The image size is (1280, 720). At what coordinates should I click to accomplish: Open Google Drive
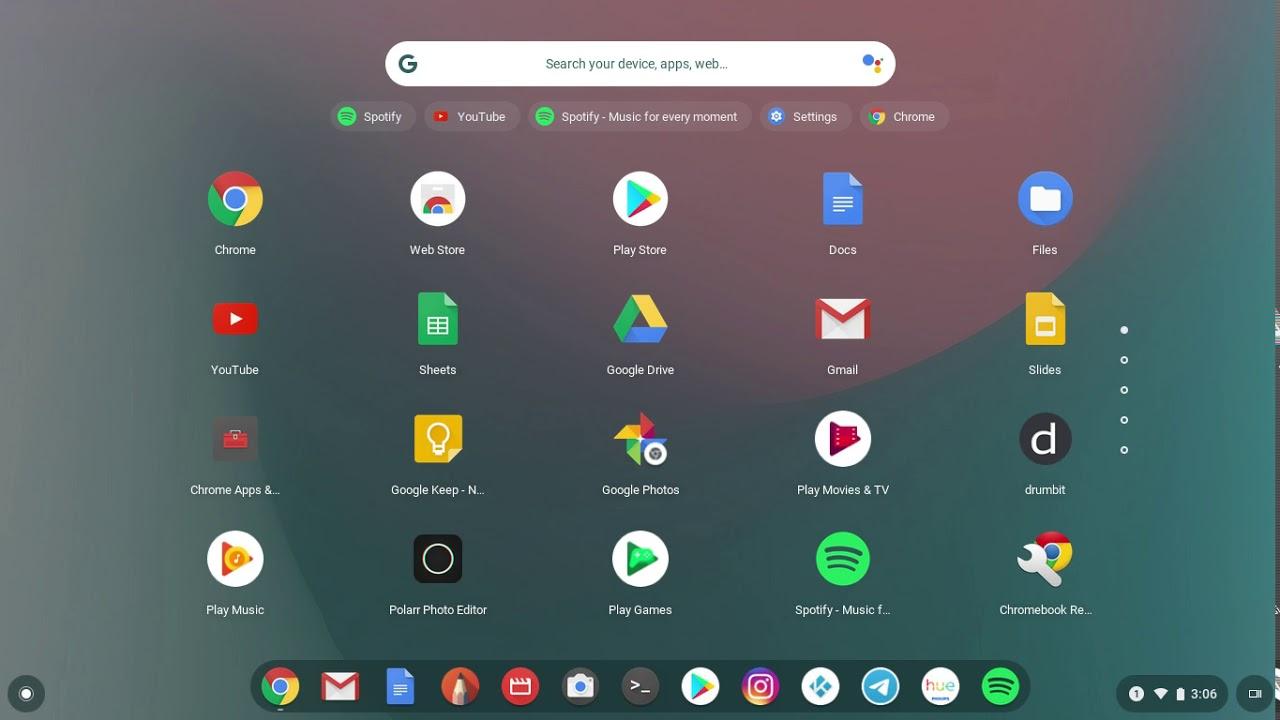tap(640, 319)
